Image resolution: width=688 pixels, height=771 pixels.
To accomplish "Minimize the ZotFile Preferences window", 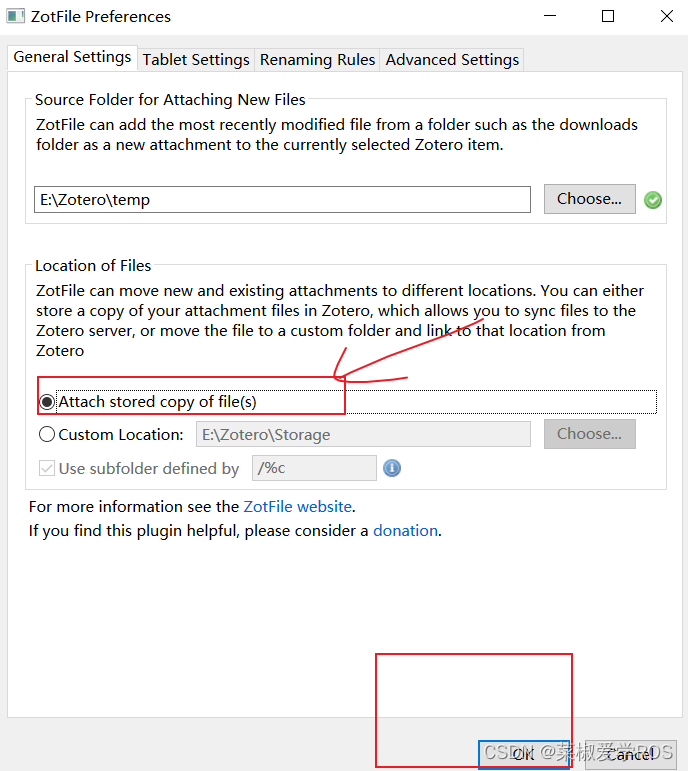I will point(550,16).
